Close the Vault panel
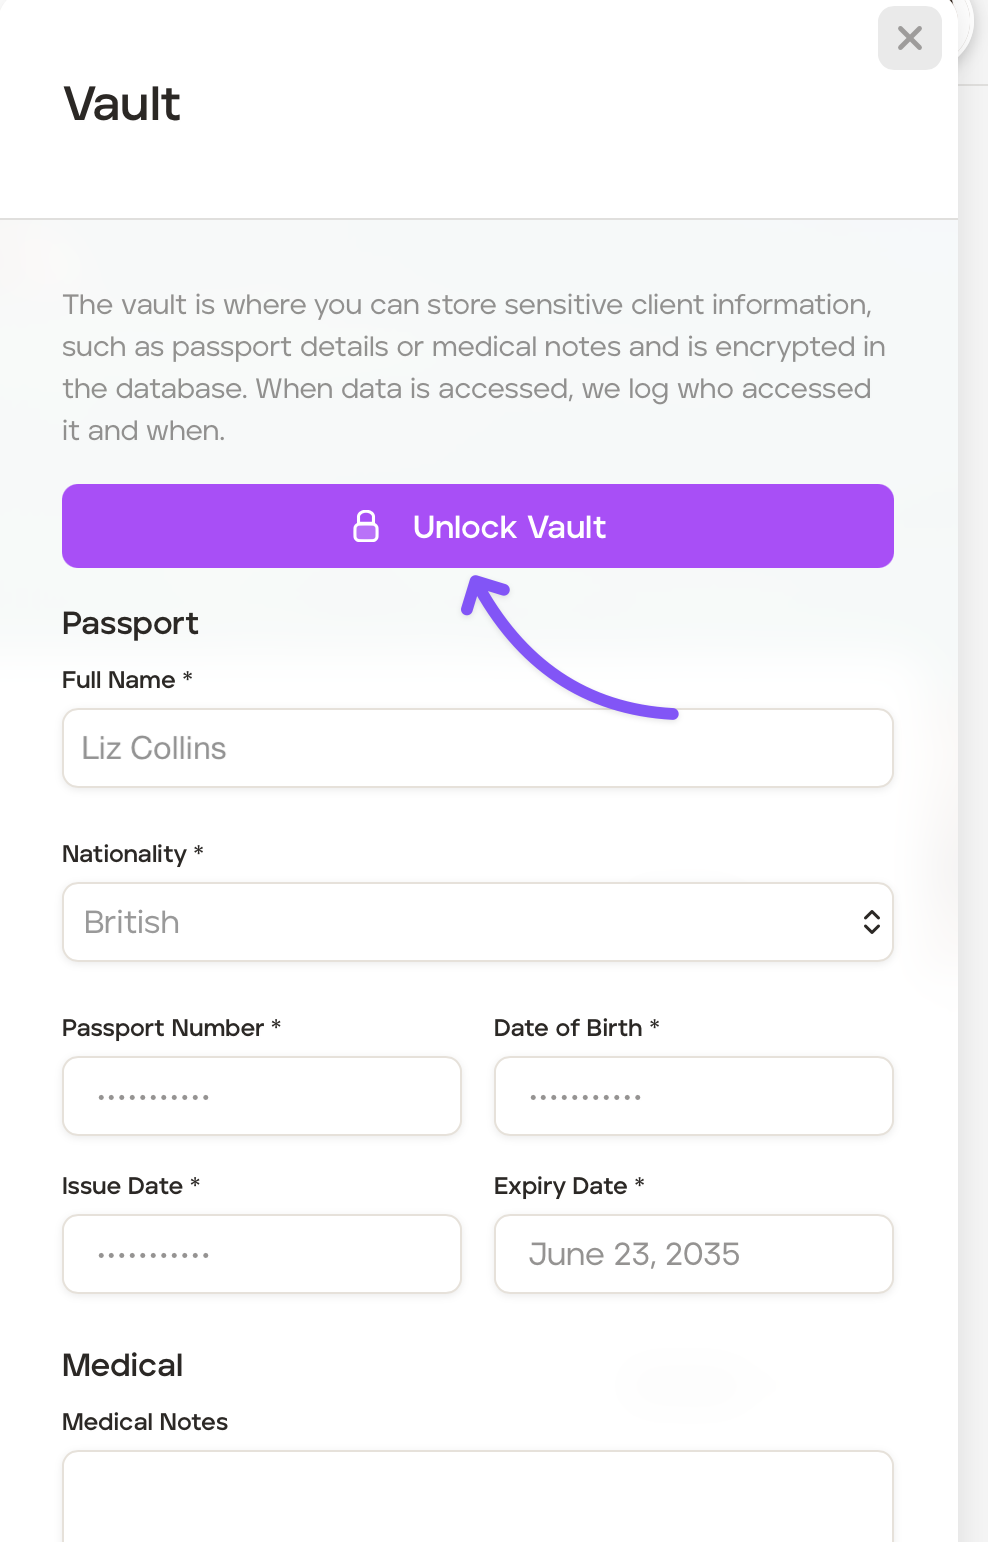Viewport: 988px width, 1542px height. (x=909, y=38)
